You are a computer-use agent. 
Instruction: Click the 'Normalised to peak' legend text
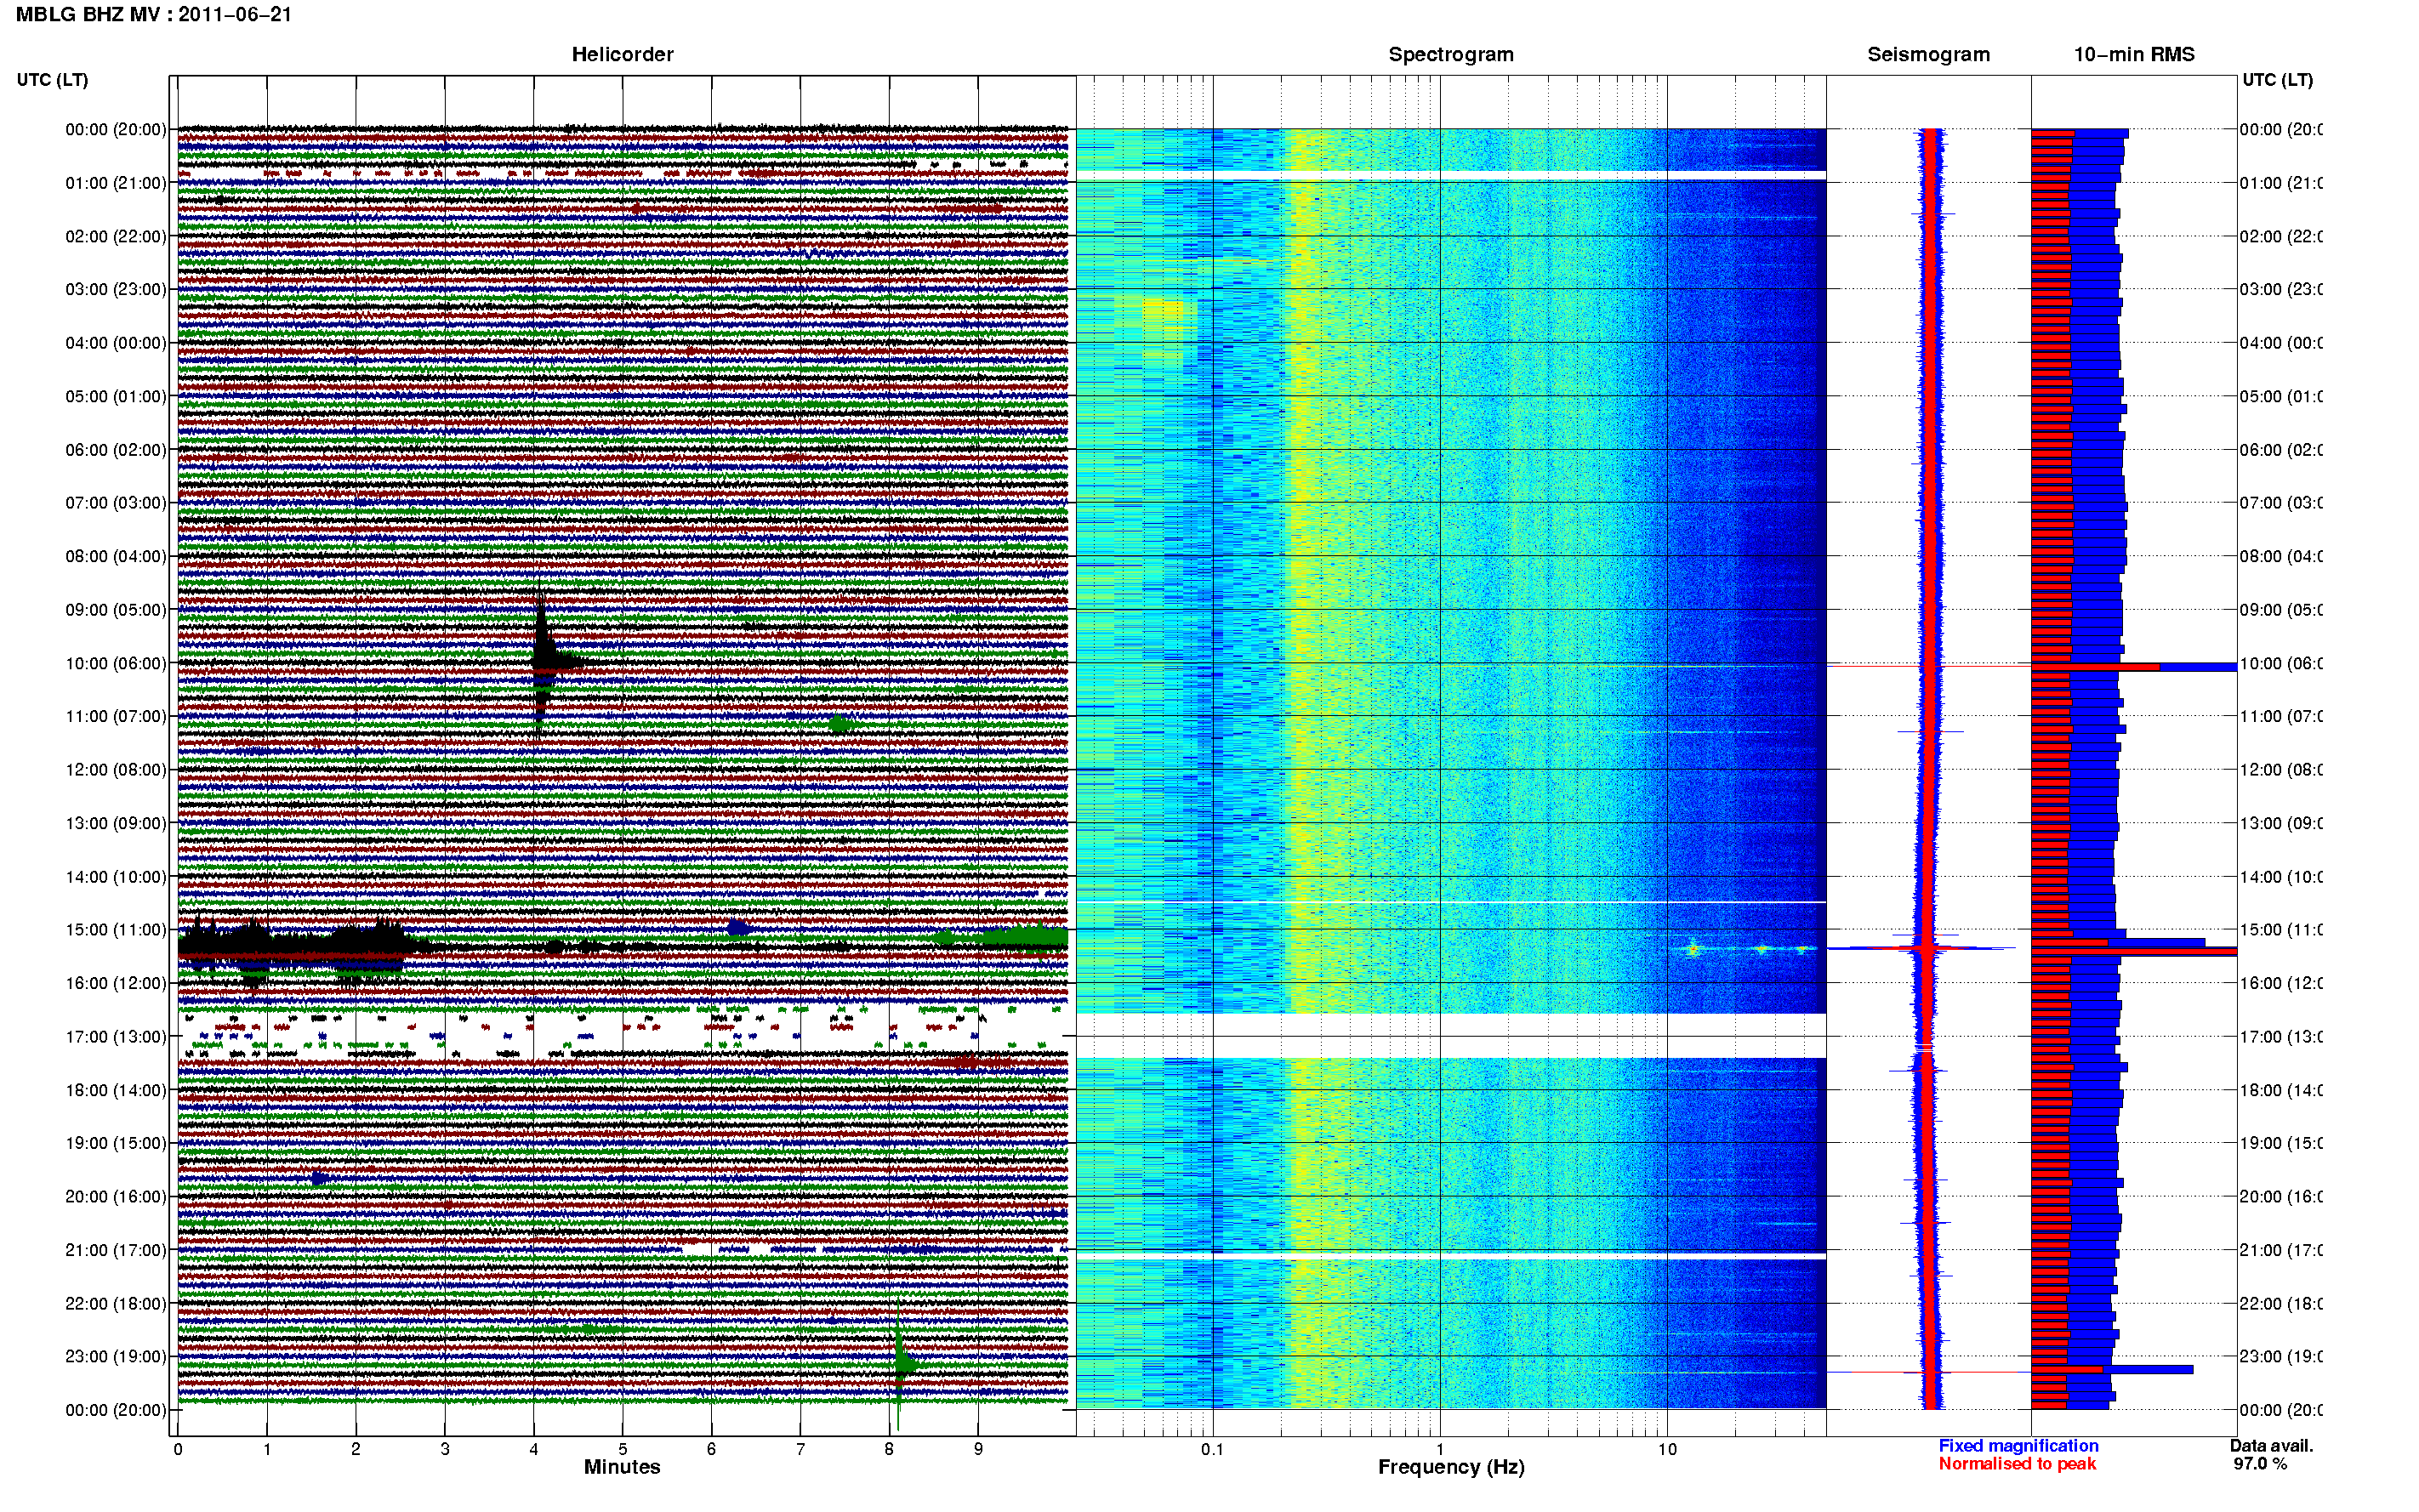click(2017, 1464)
